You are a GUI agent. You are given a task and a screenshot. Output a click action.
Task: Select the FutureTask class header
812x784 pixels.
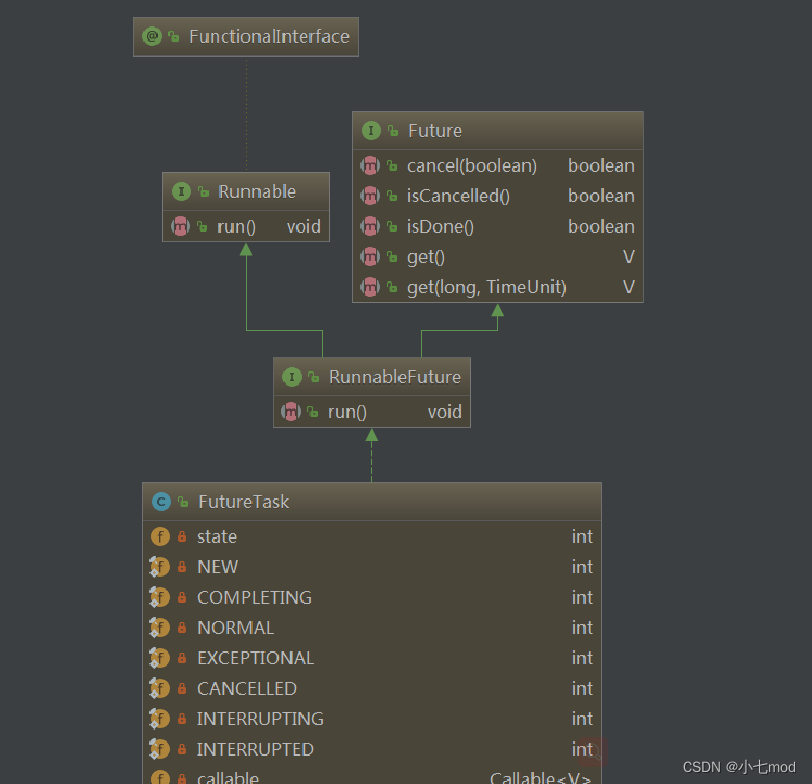372,501
